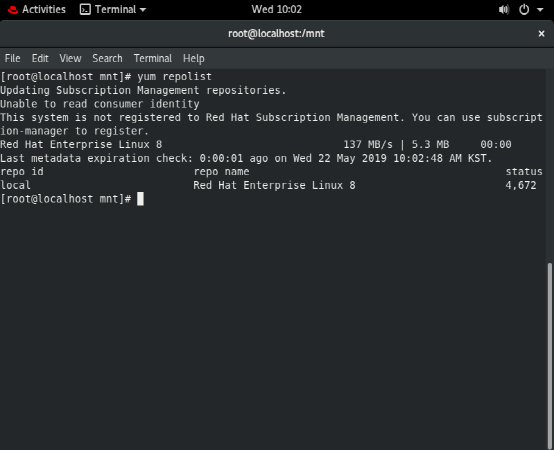Click the terminal cursor at the prompt
Screen dimensions: 554x450
tap(140, 199)
